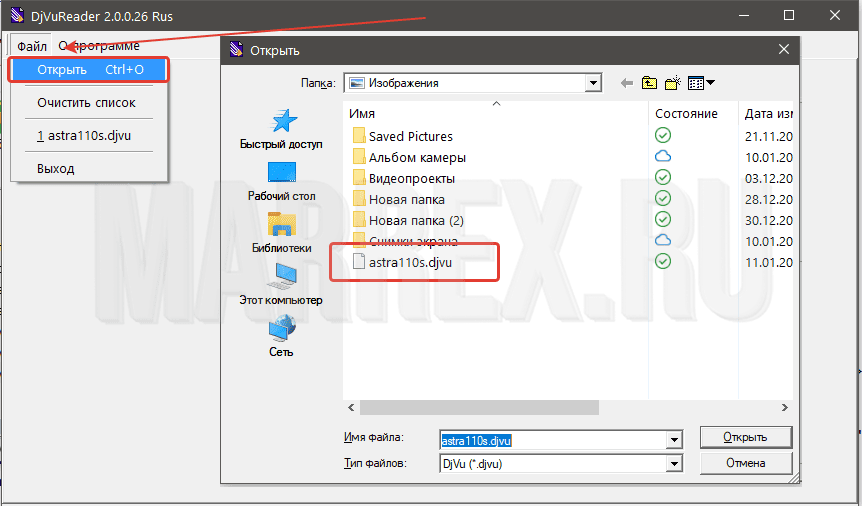Image resolution: width=862 pixels, height=506 pixels.
Task: Click the Открыть dialog title icon
Action: 236,50
